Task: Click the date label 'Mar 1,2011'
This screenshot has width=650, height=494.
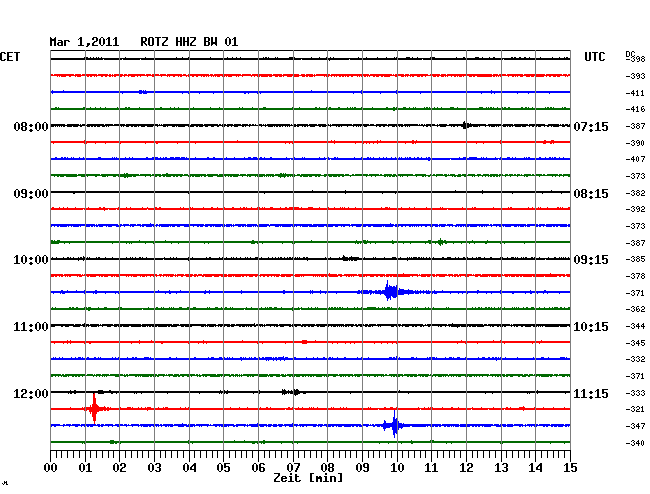Action: coord(84,42)
